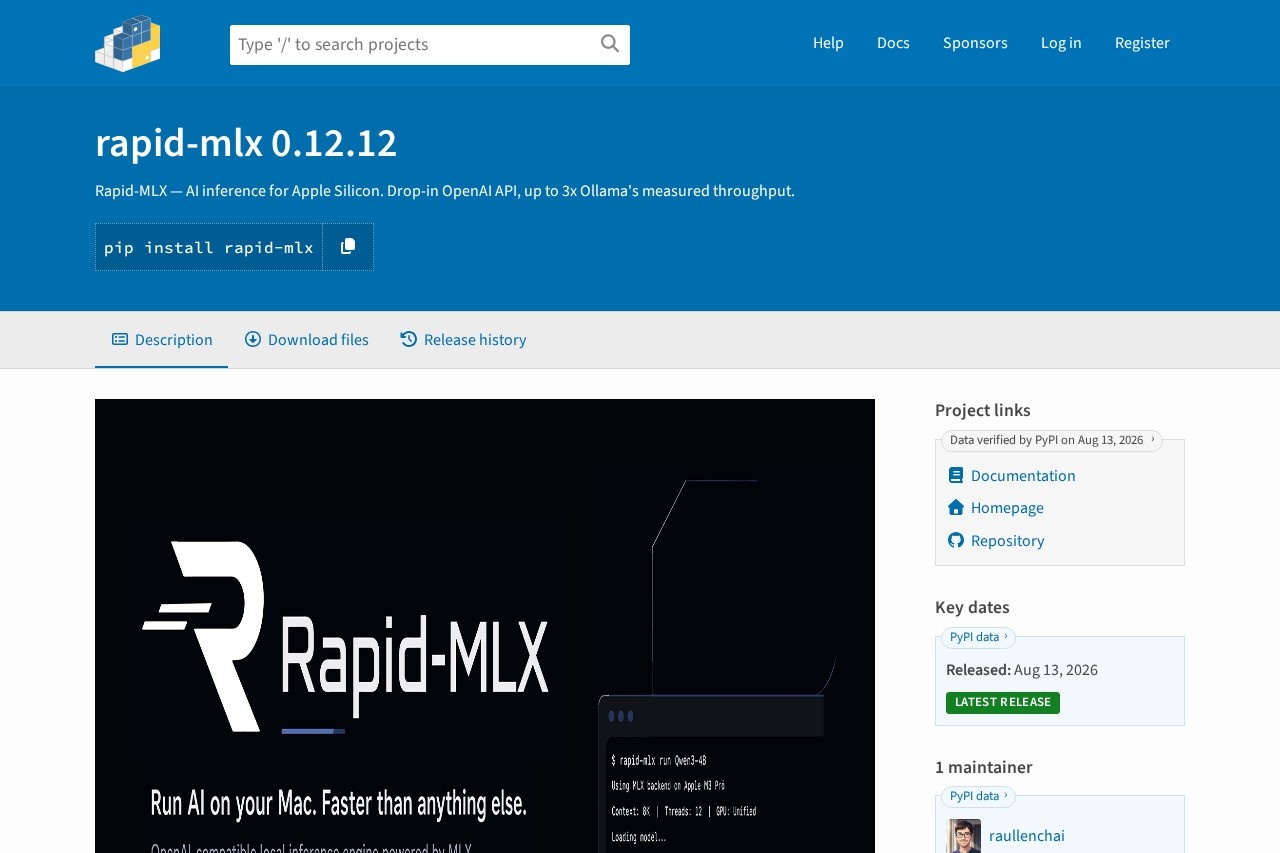Open the Help menu item
The width and height of the screenshot is (1280, 853).
coord(828,43)
